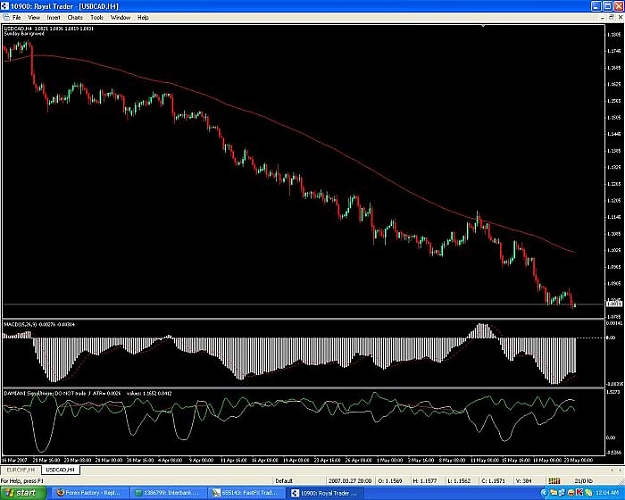The height and width of the screenshot is (500, 625).
Task: Click the current price tag on the price scale
Action: tap(614, 304)
